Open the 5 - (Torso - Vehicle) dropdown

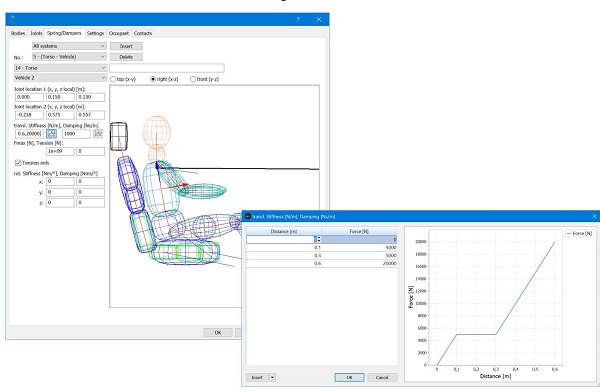(x=69, y=57)
